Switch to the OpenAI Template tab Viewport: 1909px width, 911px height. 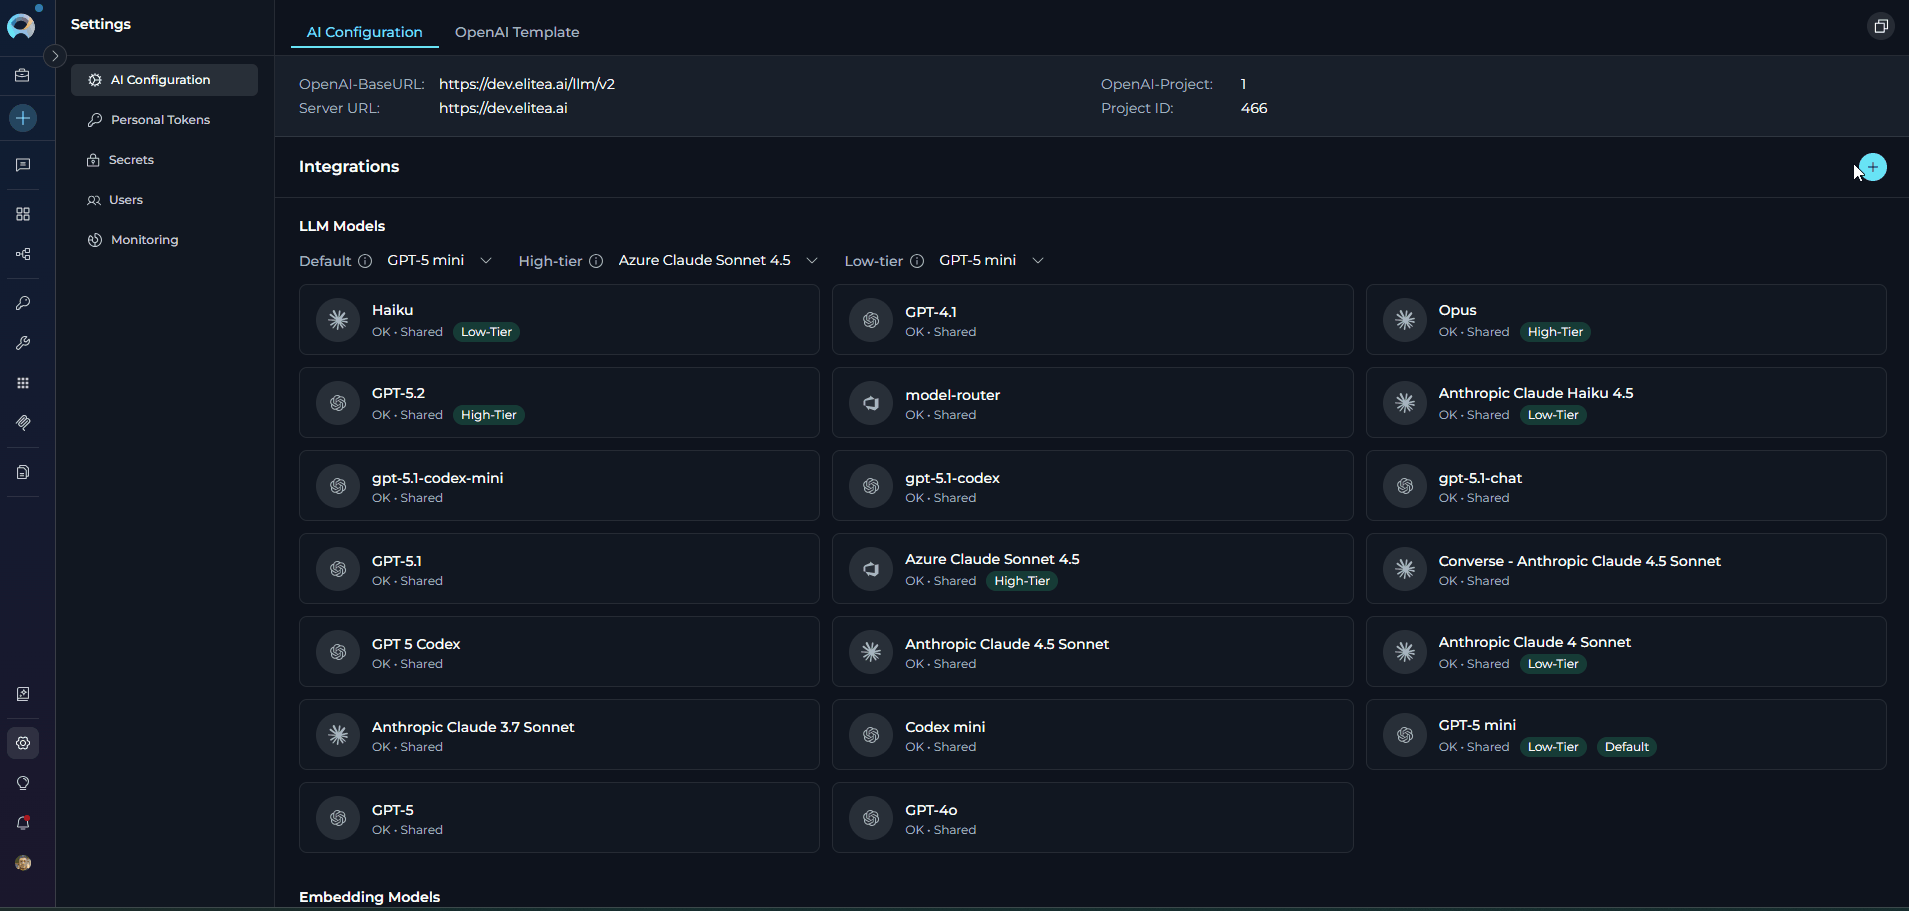[x=517, y=32]
